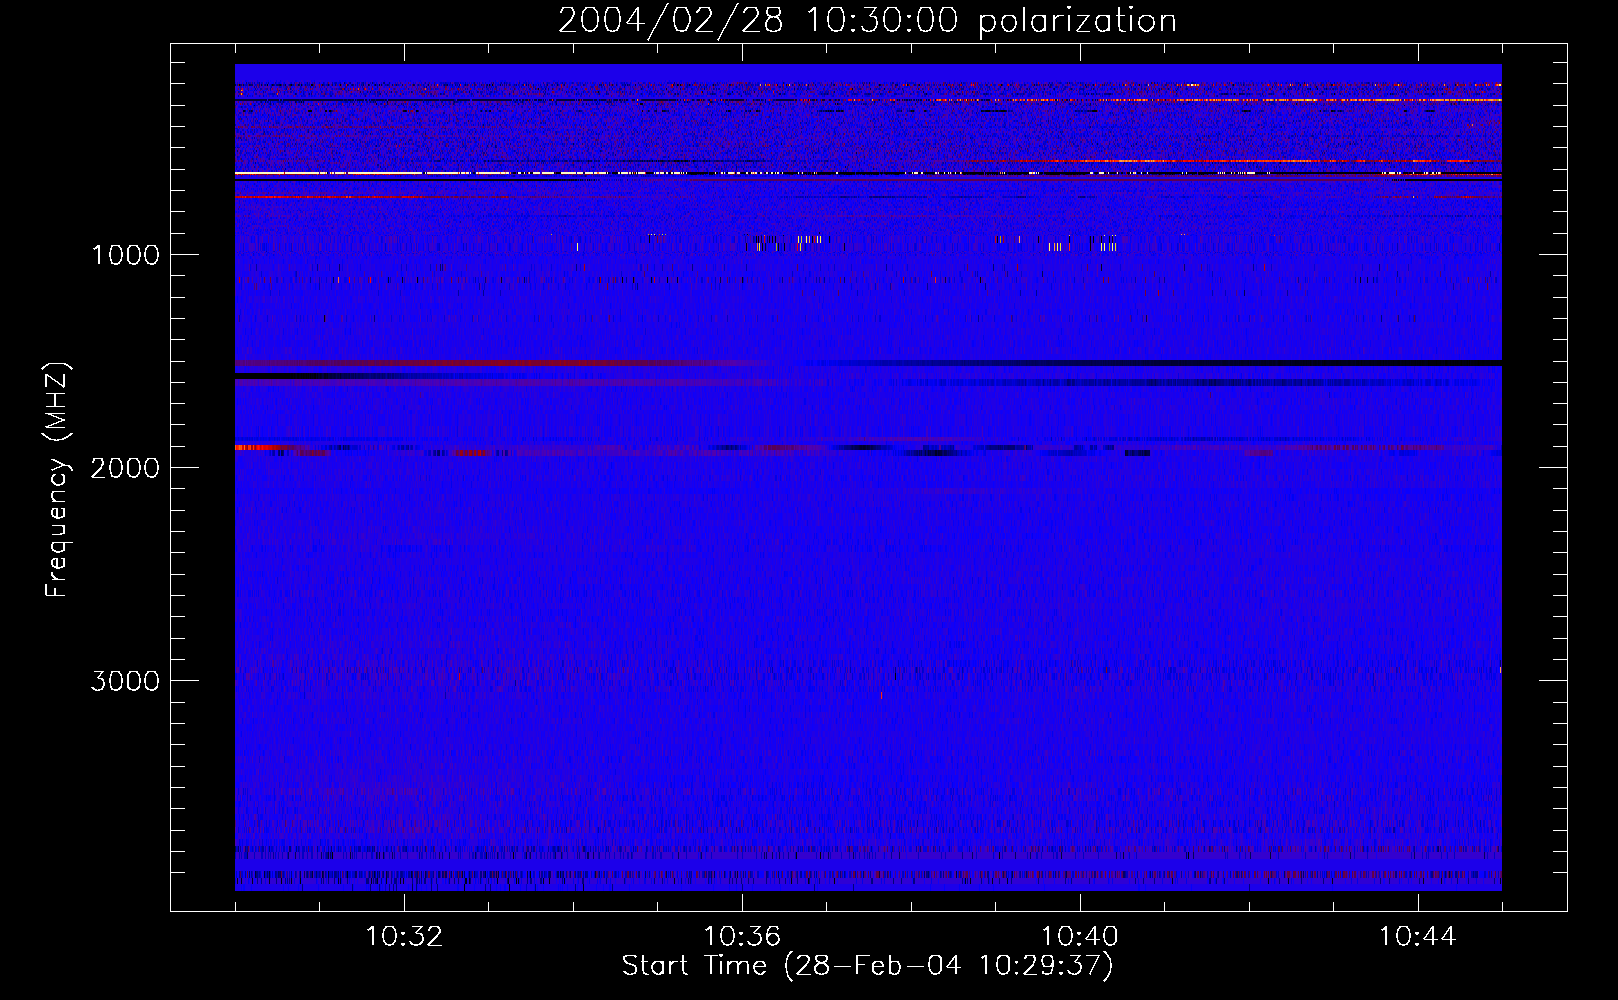Click the 10:44 time tick label
This screenshot has width=1618, height=1000.
(1418, 937)
